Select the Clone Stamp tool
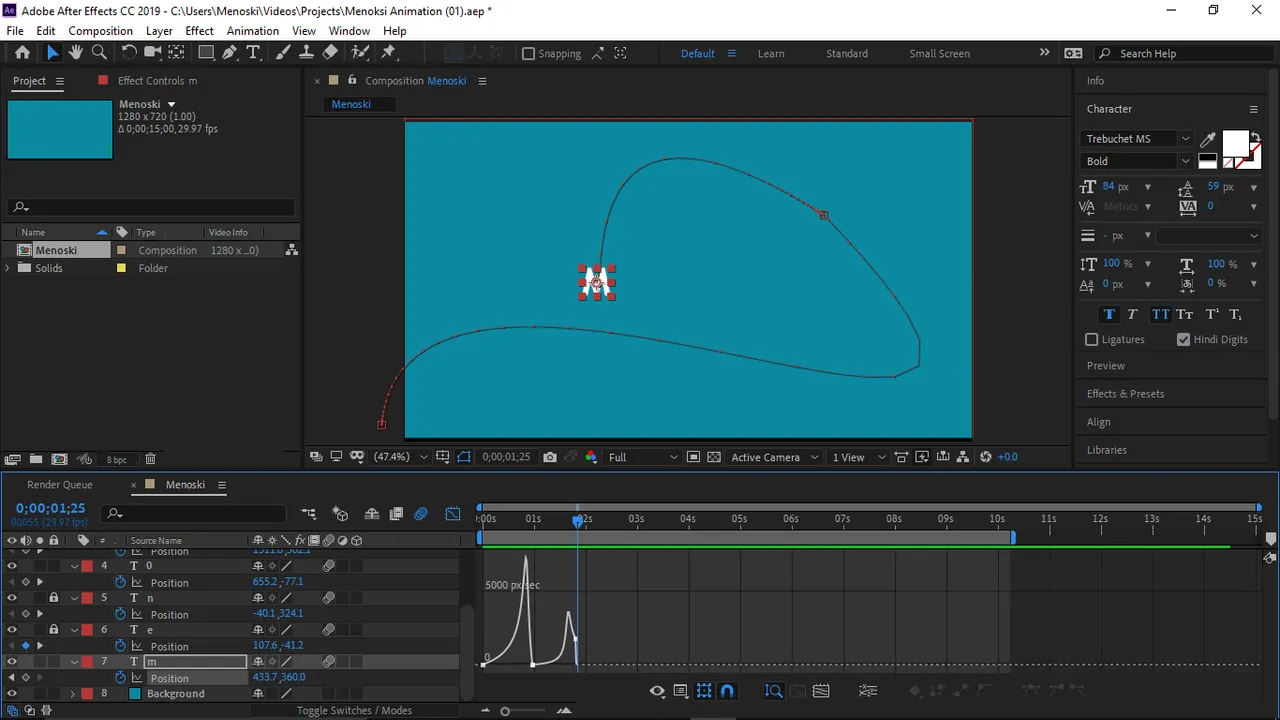The image size is (1280, 720). point(306,53)
